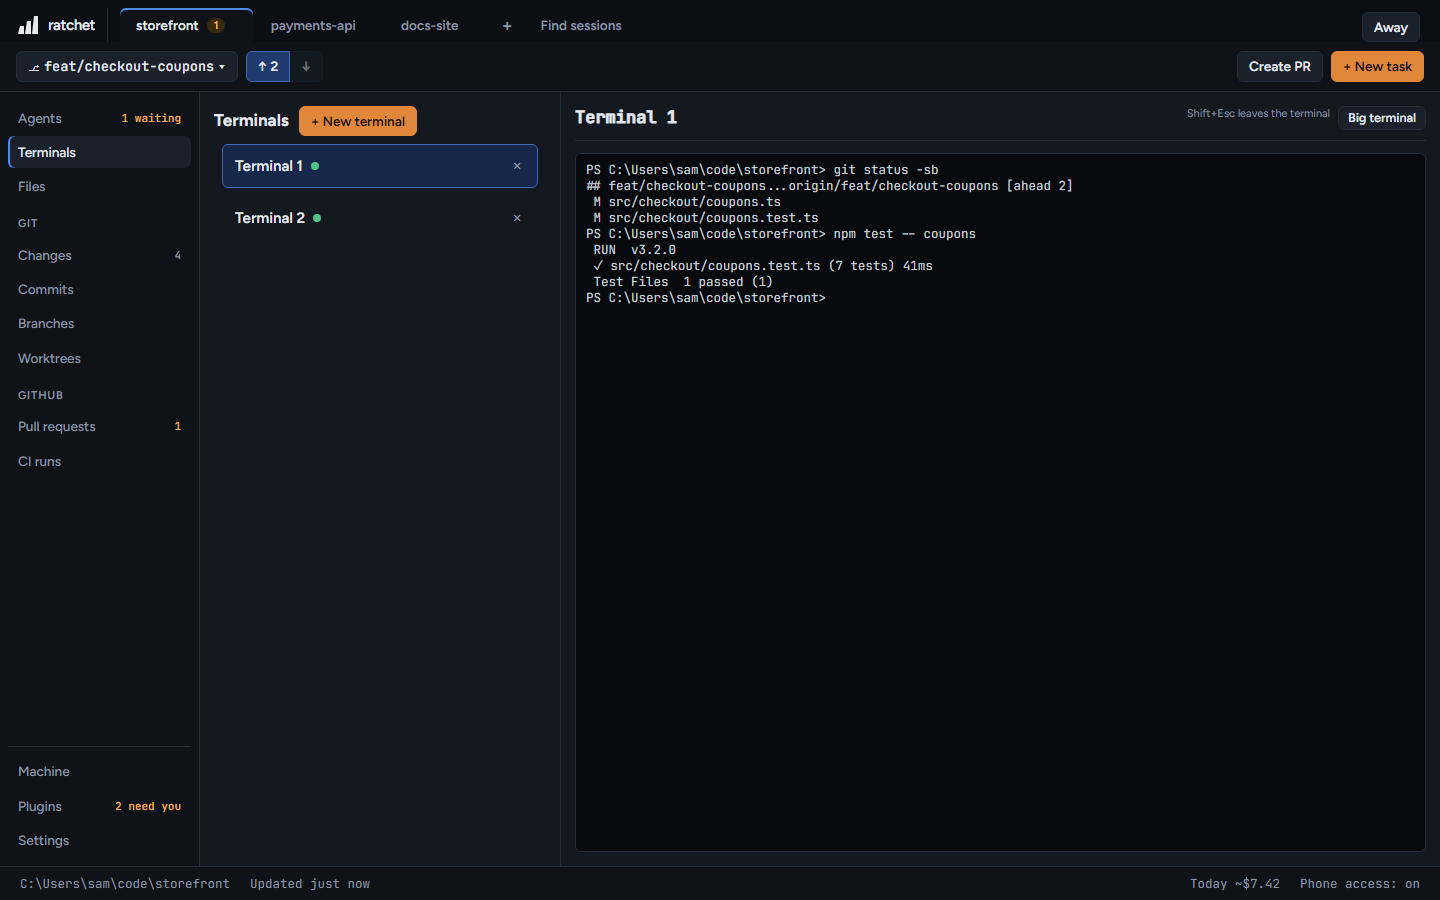
Task: Open Worktrees in the sidebar
Action: [99, 358]
